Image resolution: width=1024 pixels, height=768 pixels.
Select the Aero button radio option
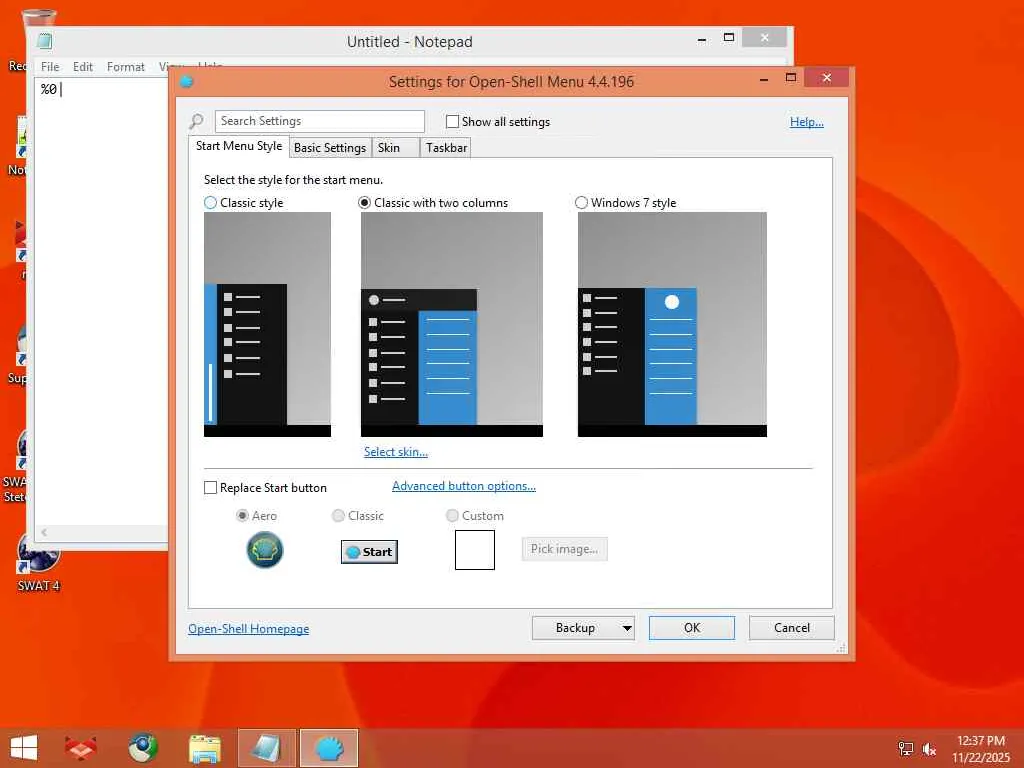pyautogui.click(x=242, y=515)
